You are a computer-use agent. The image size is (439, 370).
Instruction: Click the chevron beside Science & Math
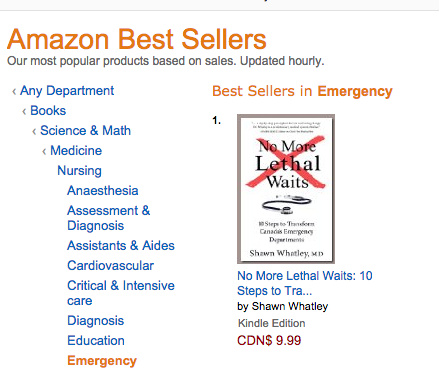[34, 131]
